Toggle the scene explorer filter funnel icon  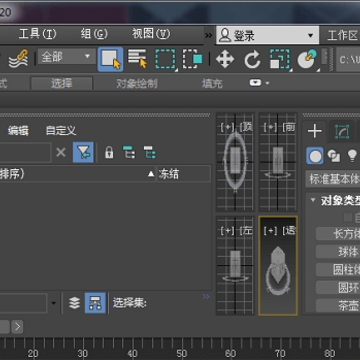[83, 153]
